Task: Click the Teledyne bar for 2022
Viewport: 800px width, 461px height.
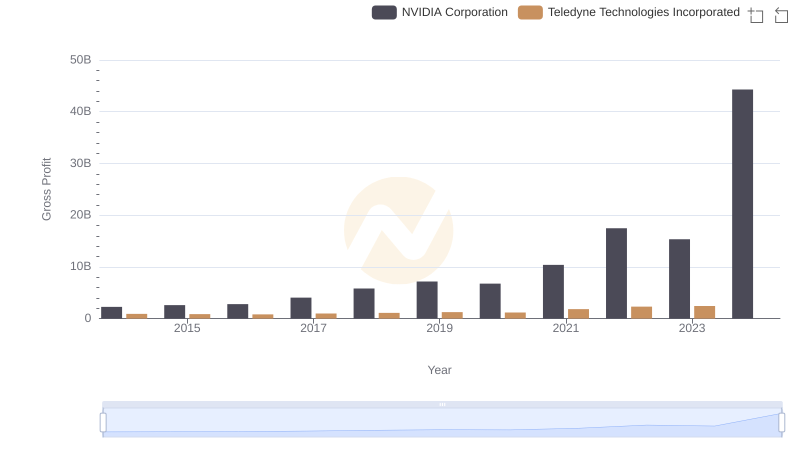Action: pyautogui.click(x=641, y=313)
